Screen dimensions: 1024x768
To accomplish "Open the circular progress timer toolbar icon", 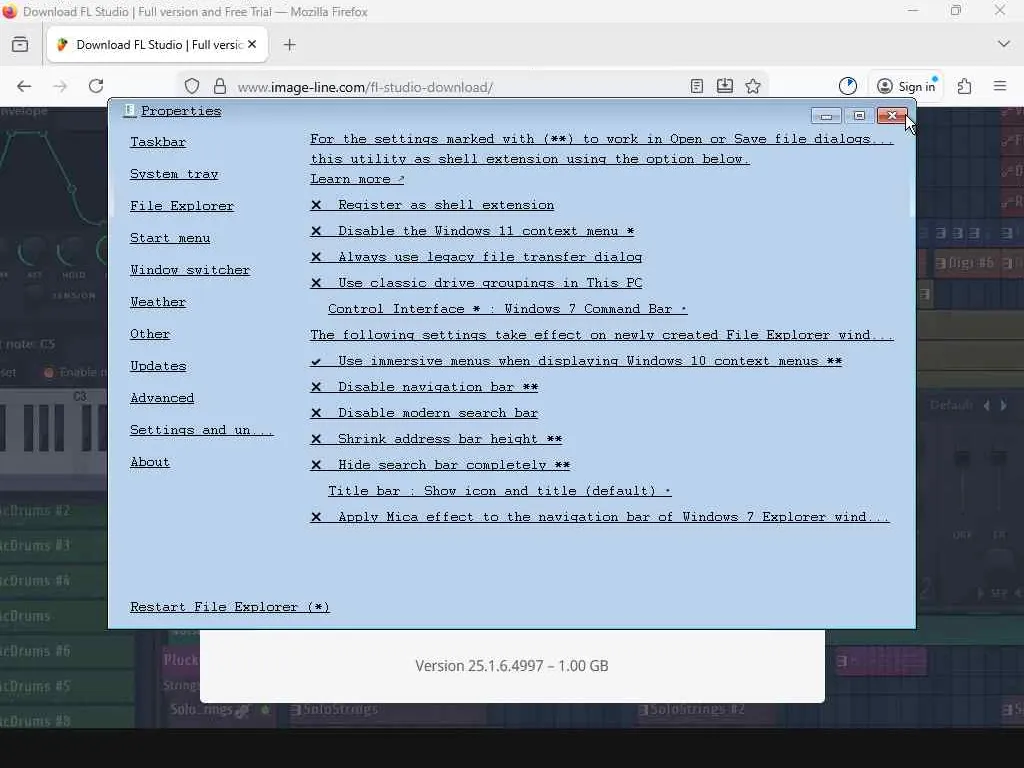I will click(x=848, y=86).
